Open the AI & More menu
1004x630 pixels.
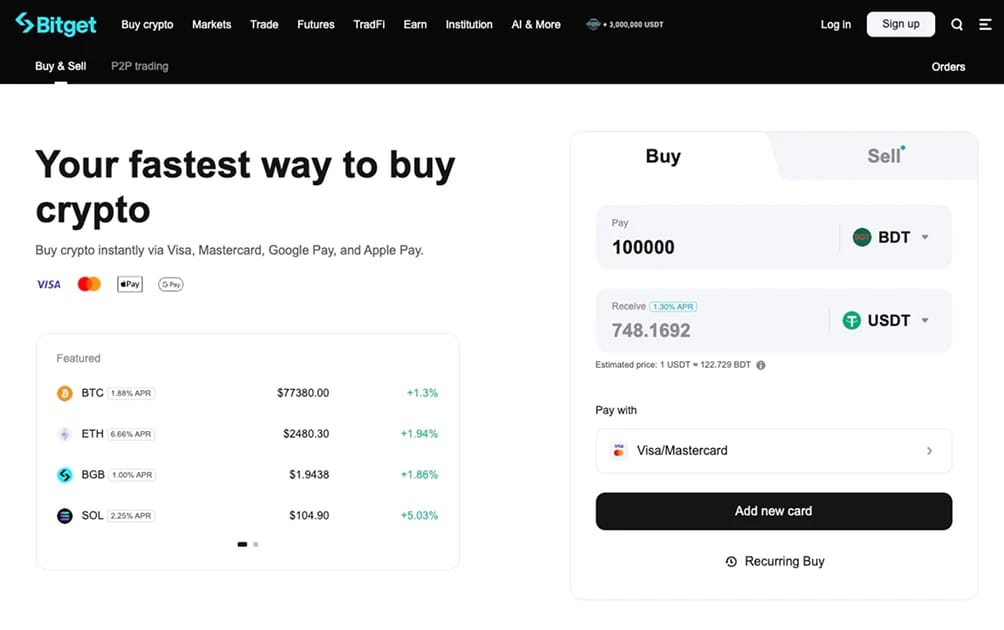[x=536, y=24]
